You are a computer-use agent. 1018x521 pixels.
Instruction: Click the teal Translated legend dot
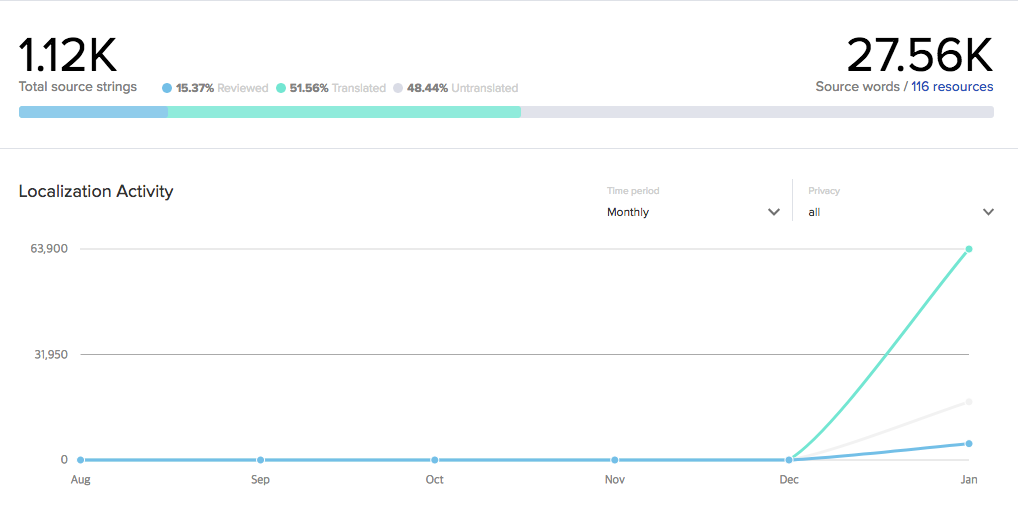click(280, 88)
